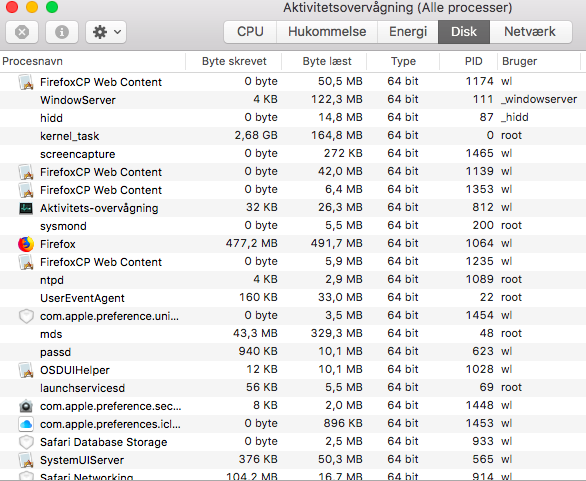This screenshot has height=481, width=586.
Task: Click icon of FirefoxCP Web Content PID 1139
Action: click(26, 172)
